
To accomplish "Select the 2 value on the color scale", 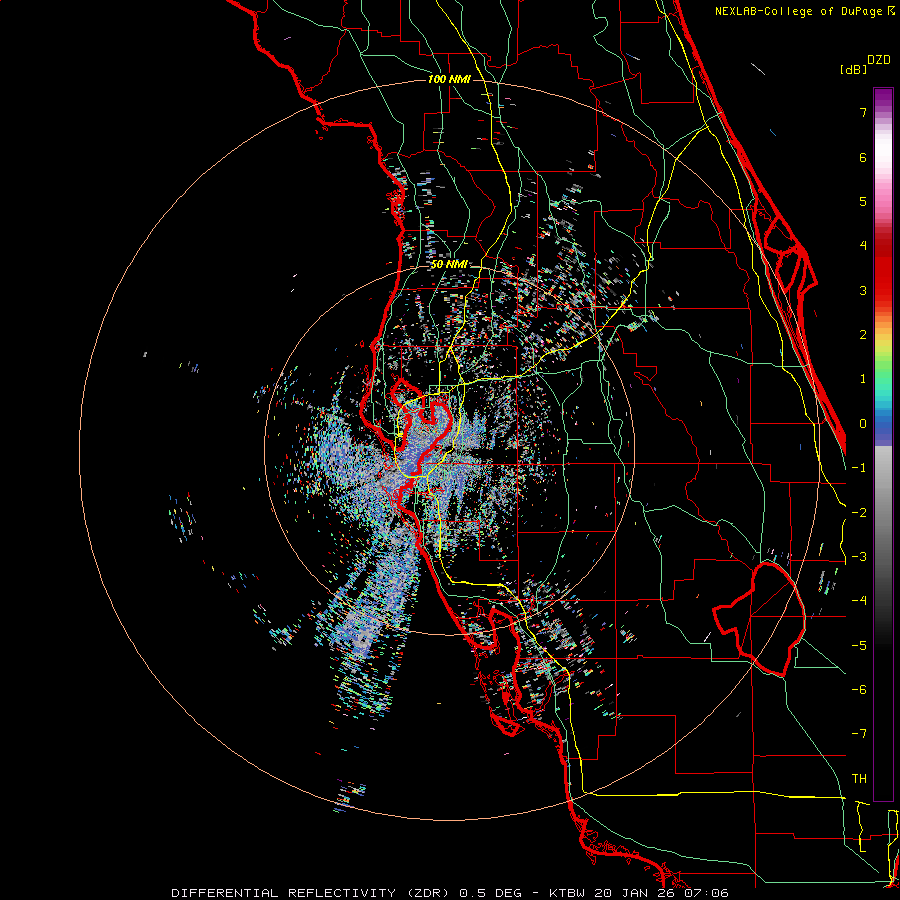I will point(863,335).
